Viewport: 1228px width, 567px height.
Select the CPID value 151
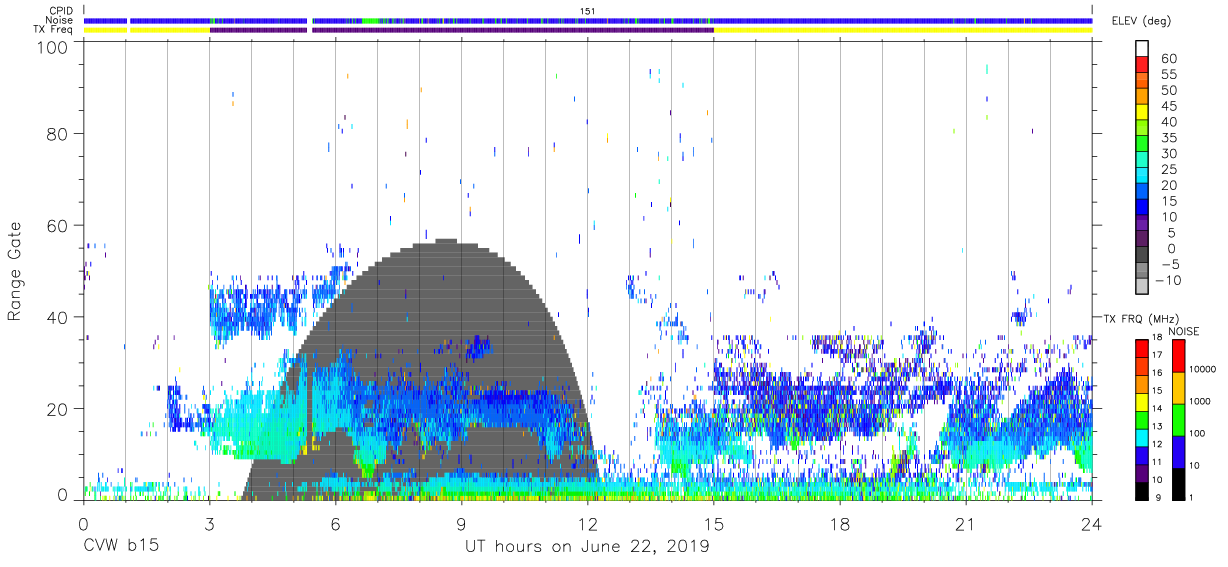587,10
